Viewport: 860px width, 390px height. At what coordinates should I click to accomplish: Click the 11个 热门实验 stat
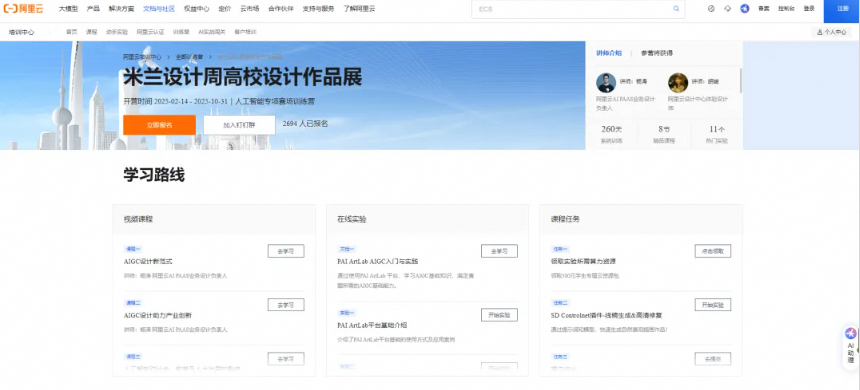point(717,134)
